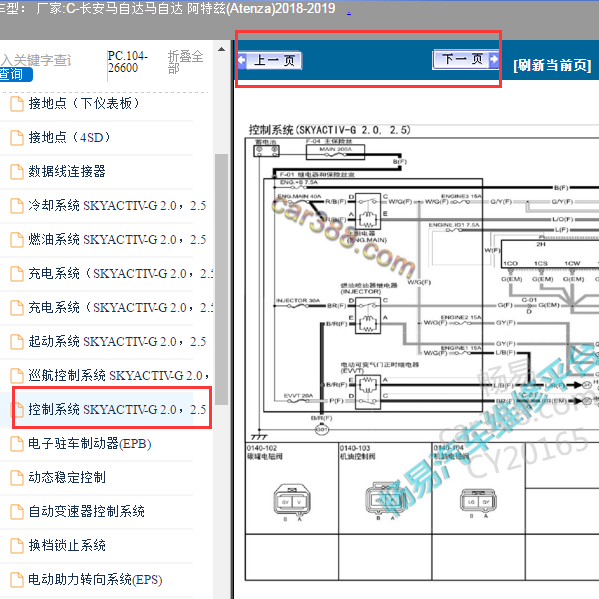The image size is (599, 599).
Task: Click the small link after Atenza 2018-2019 title
Action: coord(349,13)
